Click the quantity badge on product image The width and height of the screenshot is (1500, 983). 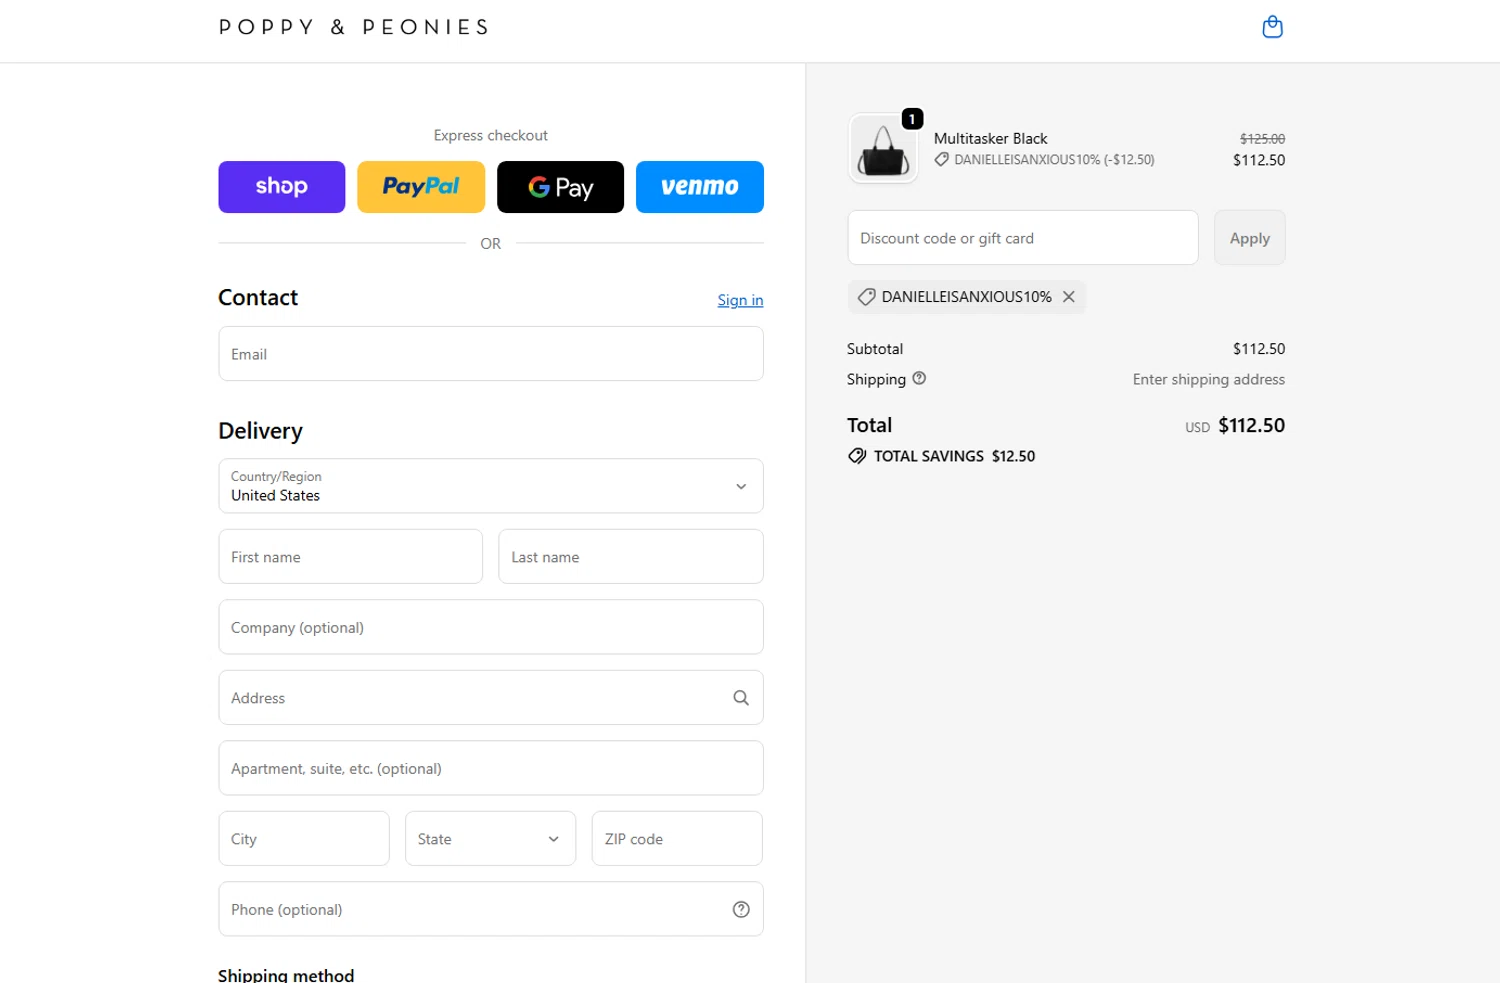coord(912,119)
